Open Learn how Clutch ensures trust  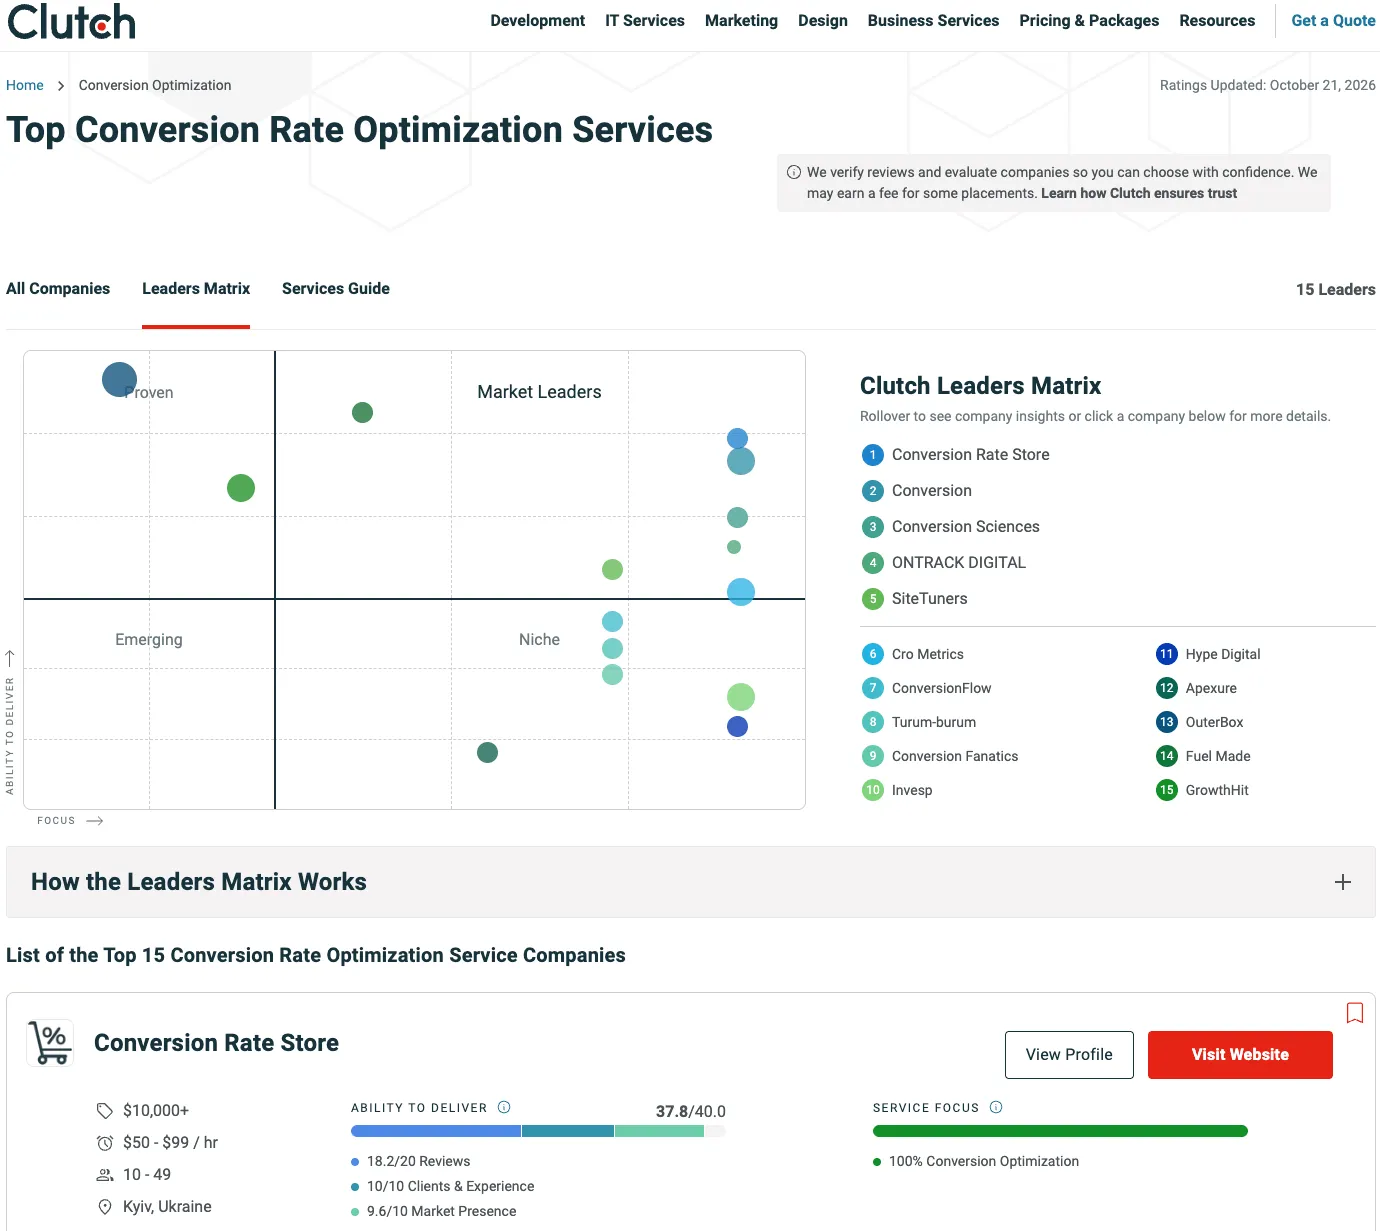[x=1139, y=193]
